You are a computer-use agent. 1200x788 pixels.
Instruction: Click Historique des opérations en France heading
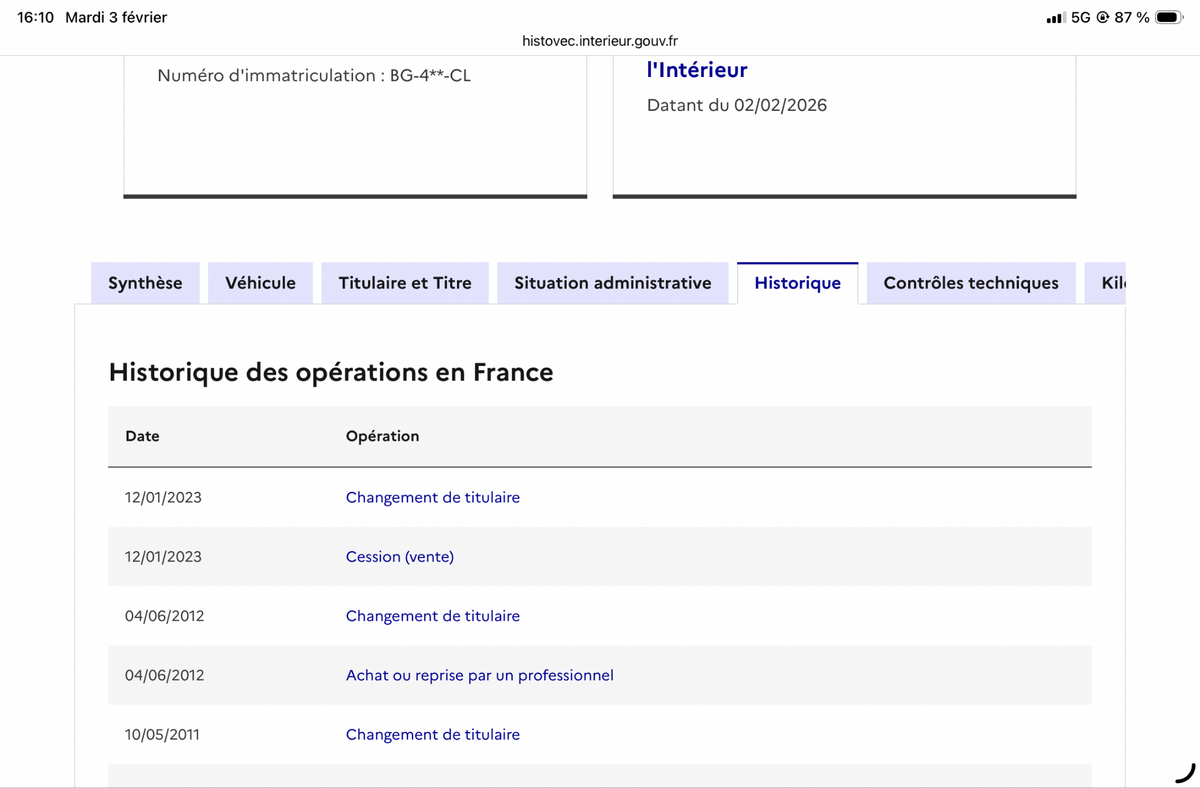(331, 373)
